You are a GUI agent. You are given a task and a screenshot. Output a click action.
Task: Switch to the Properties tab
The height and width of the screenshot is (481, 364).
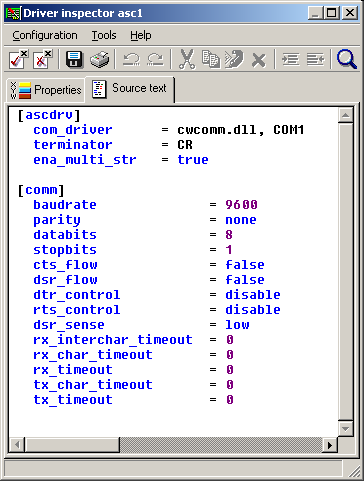(x=46, y=90)
